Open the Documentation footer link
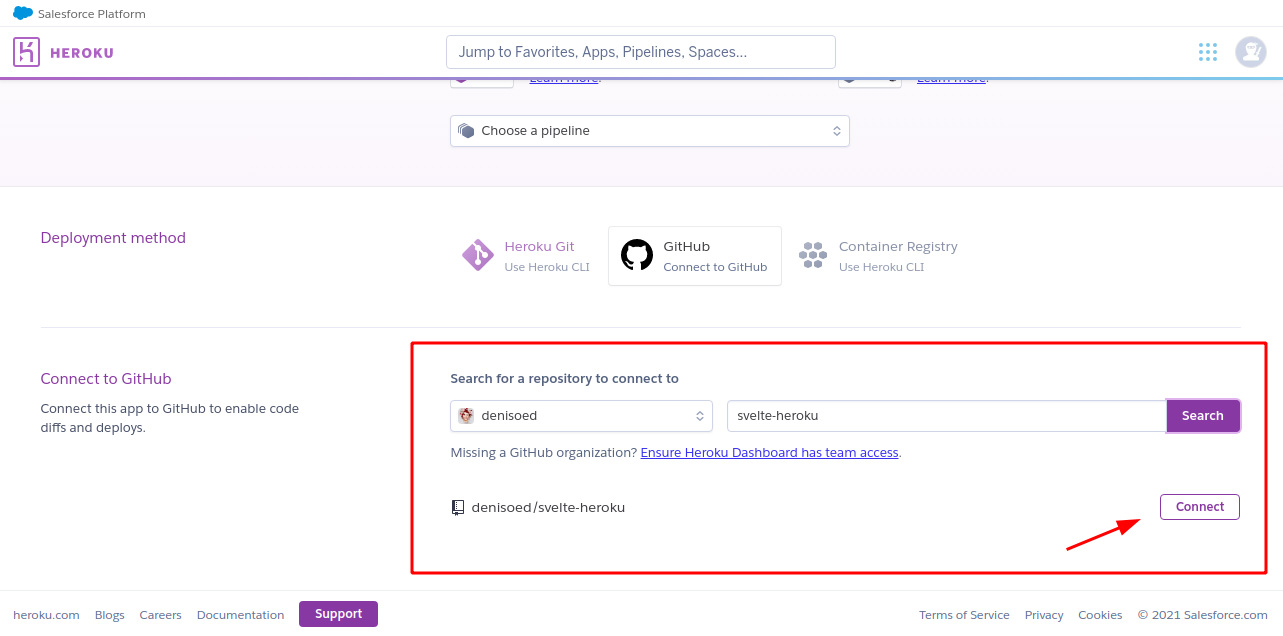The width and height of the screenshot is (1283, 636). (240, 615)
